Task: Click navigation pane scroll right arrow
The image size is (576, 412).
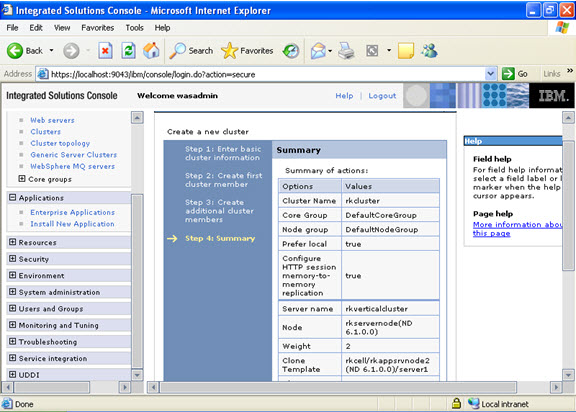Action: point(125,387)
